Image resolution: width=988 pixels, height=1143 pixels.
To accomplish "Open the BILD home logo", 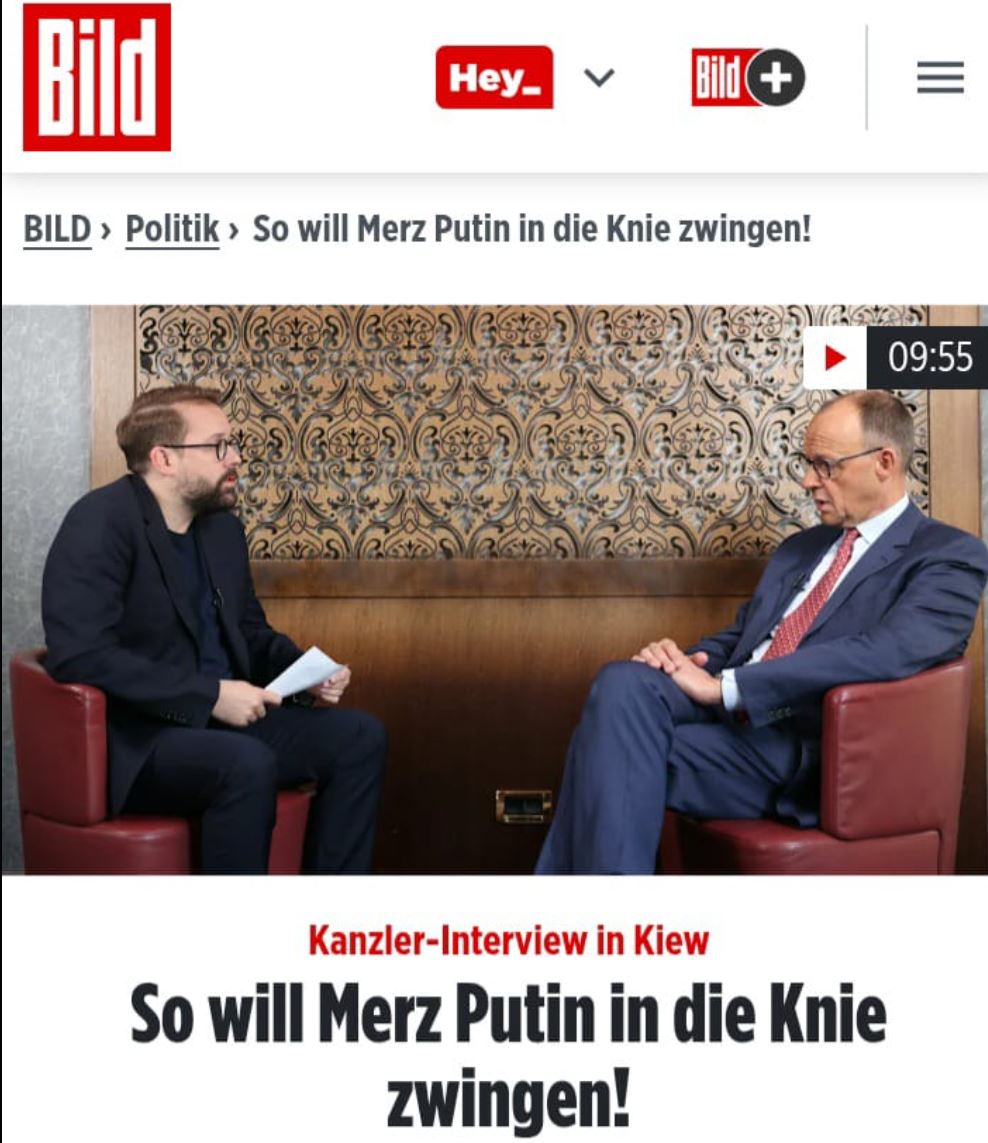I will coord(97,77).
